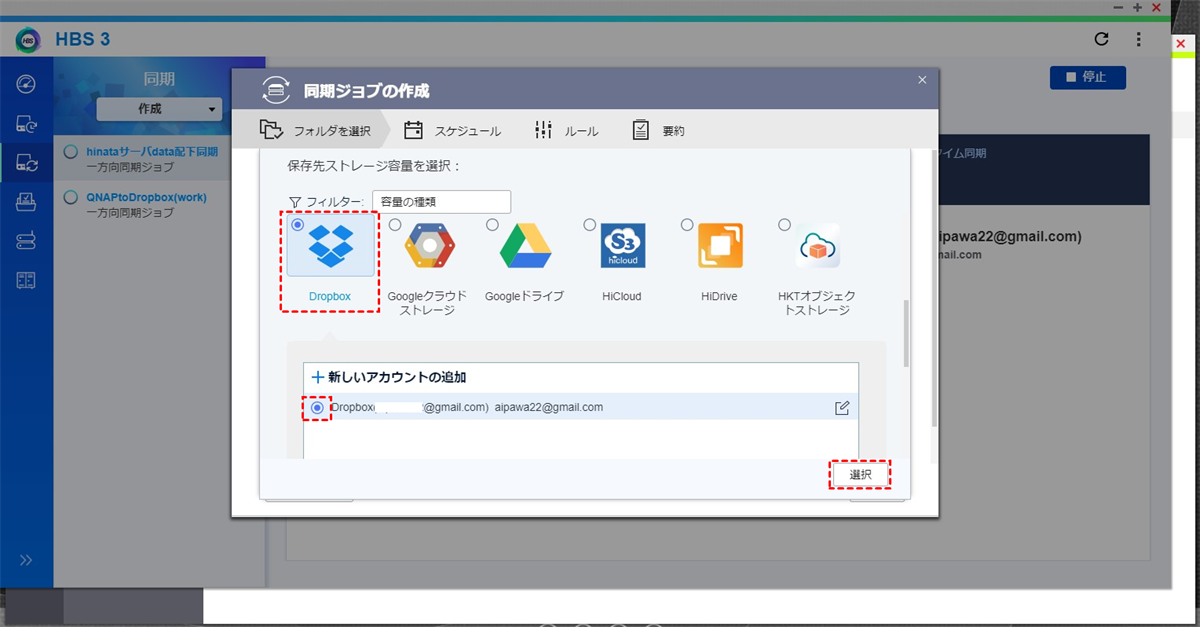Click the Google Drive icon
The image size is (1200, 627).
526,246
